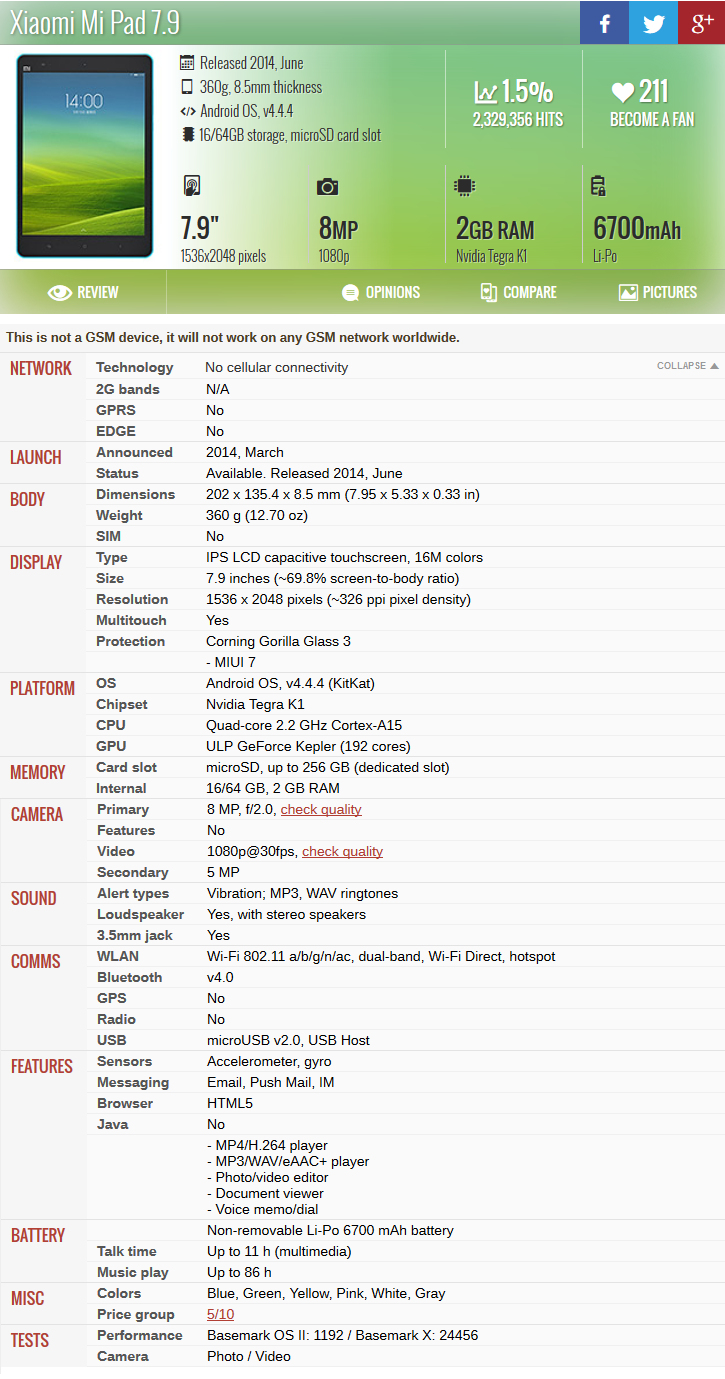
Task: Open video check quality link
Action: click(x=342, y=852)
